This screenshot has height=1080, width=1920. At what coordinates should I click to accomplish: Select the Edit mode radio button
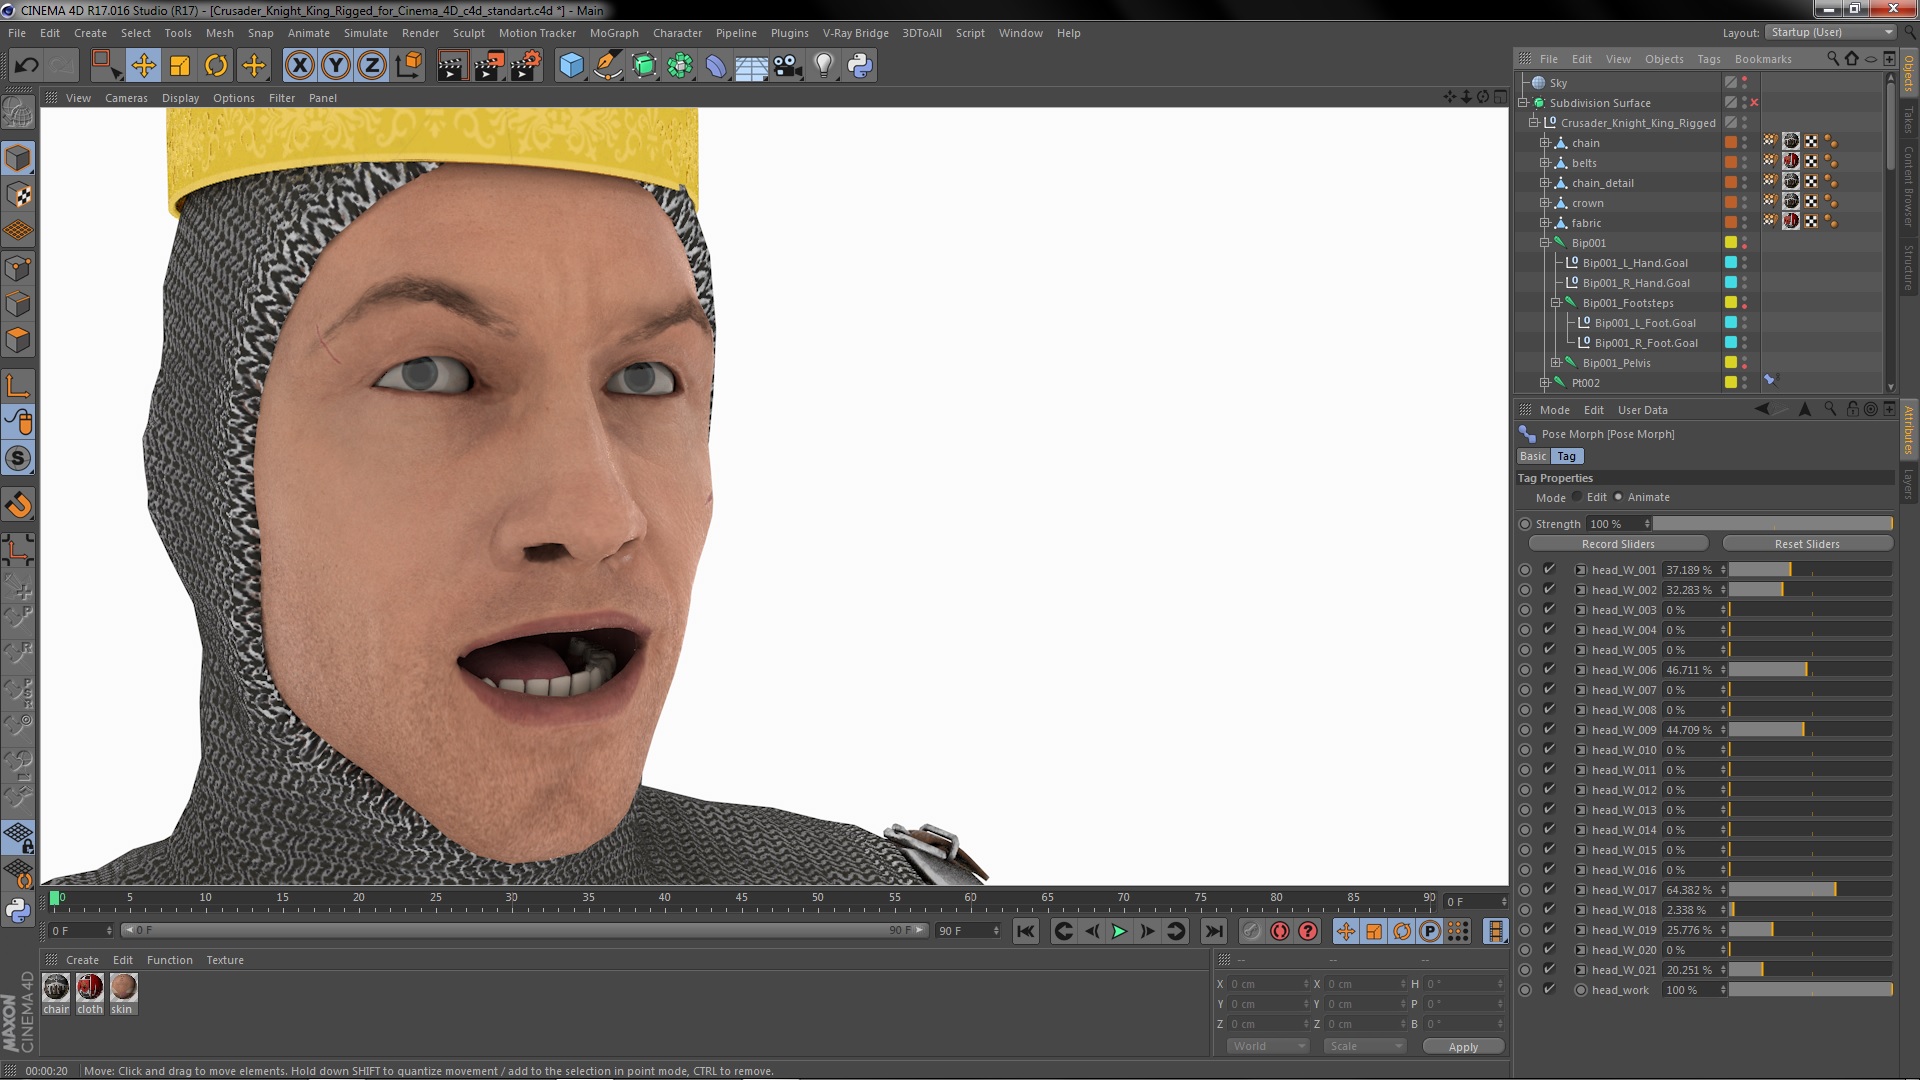[1577, 497]
